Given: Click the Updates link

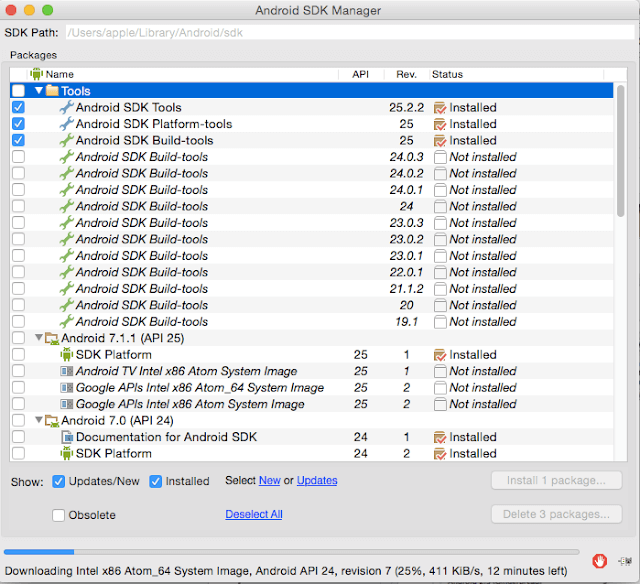Looking at the screenshot, I should [x=317, y=480].
